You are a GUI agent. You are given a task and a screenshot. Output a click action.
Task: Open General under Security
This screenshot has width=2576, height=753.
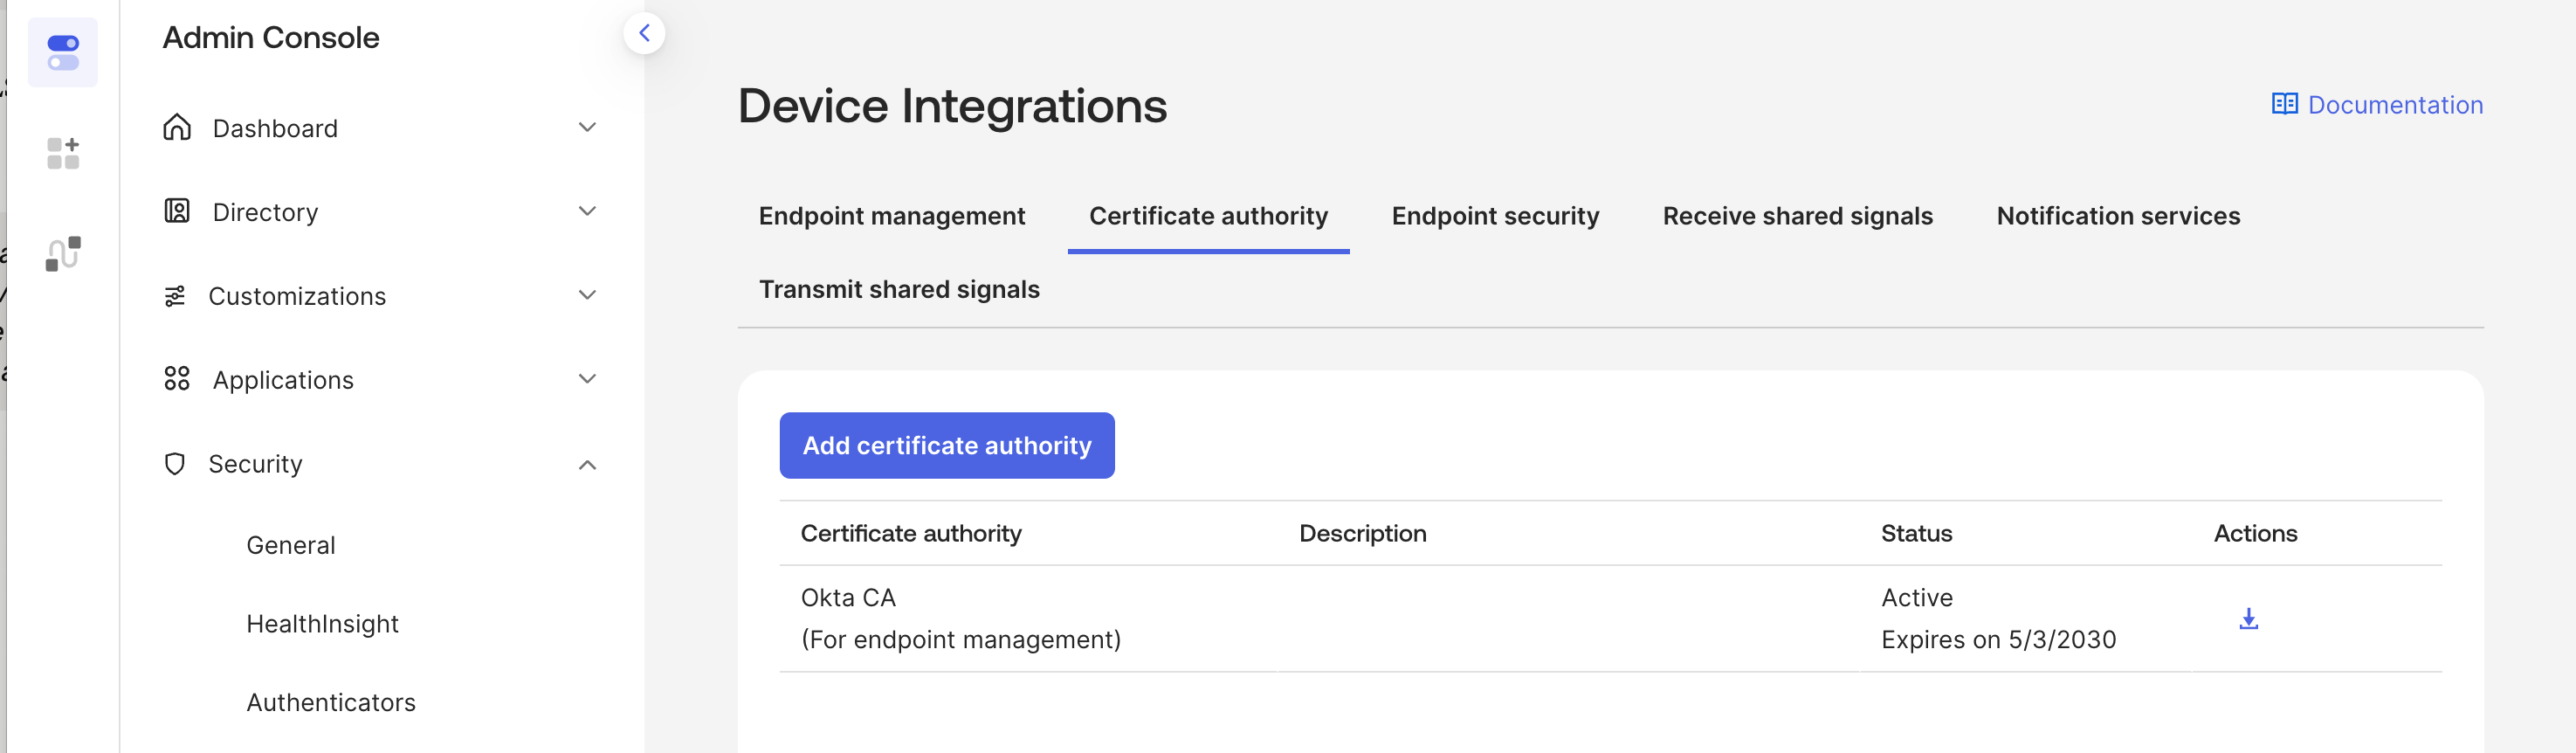click(291, 545)
